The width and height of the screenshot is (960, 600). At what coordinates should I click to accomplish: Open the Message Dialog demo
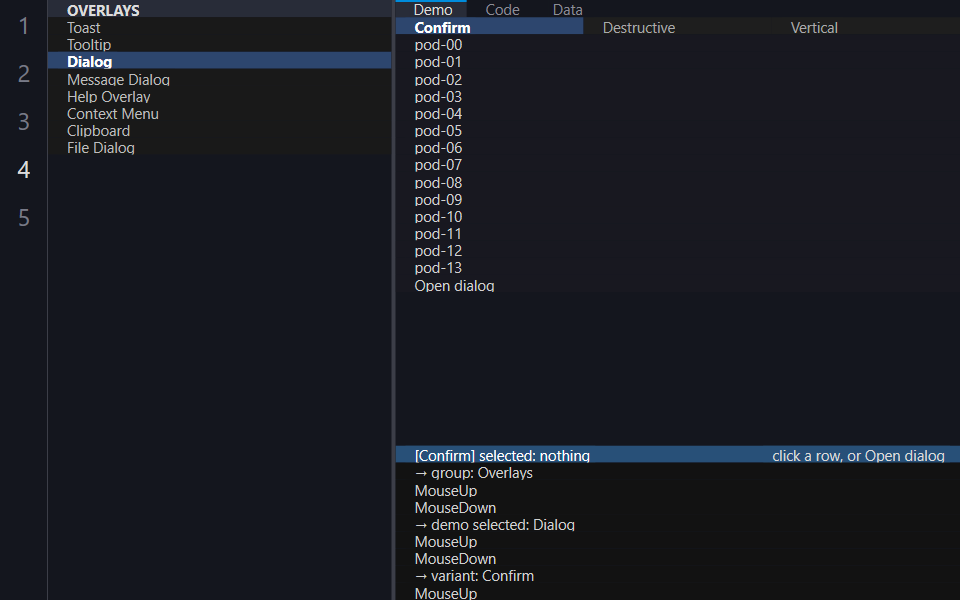pos(219,80)
